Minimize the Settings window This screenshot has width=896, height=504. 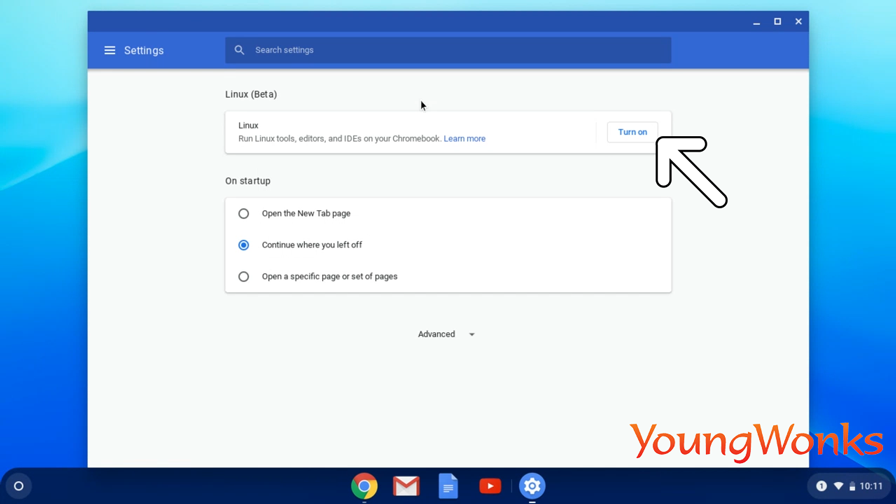click(x=757, y=22)
